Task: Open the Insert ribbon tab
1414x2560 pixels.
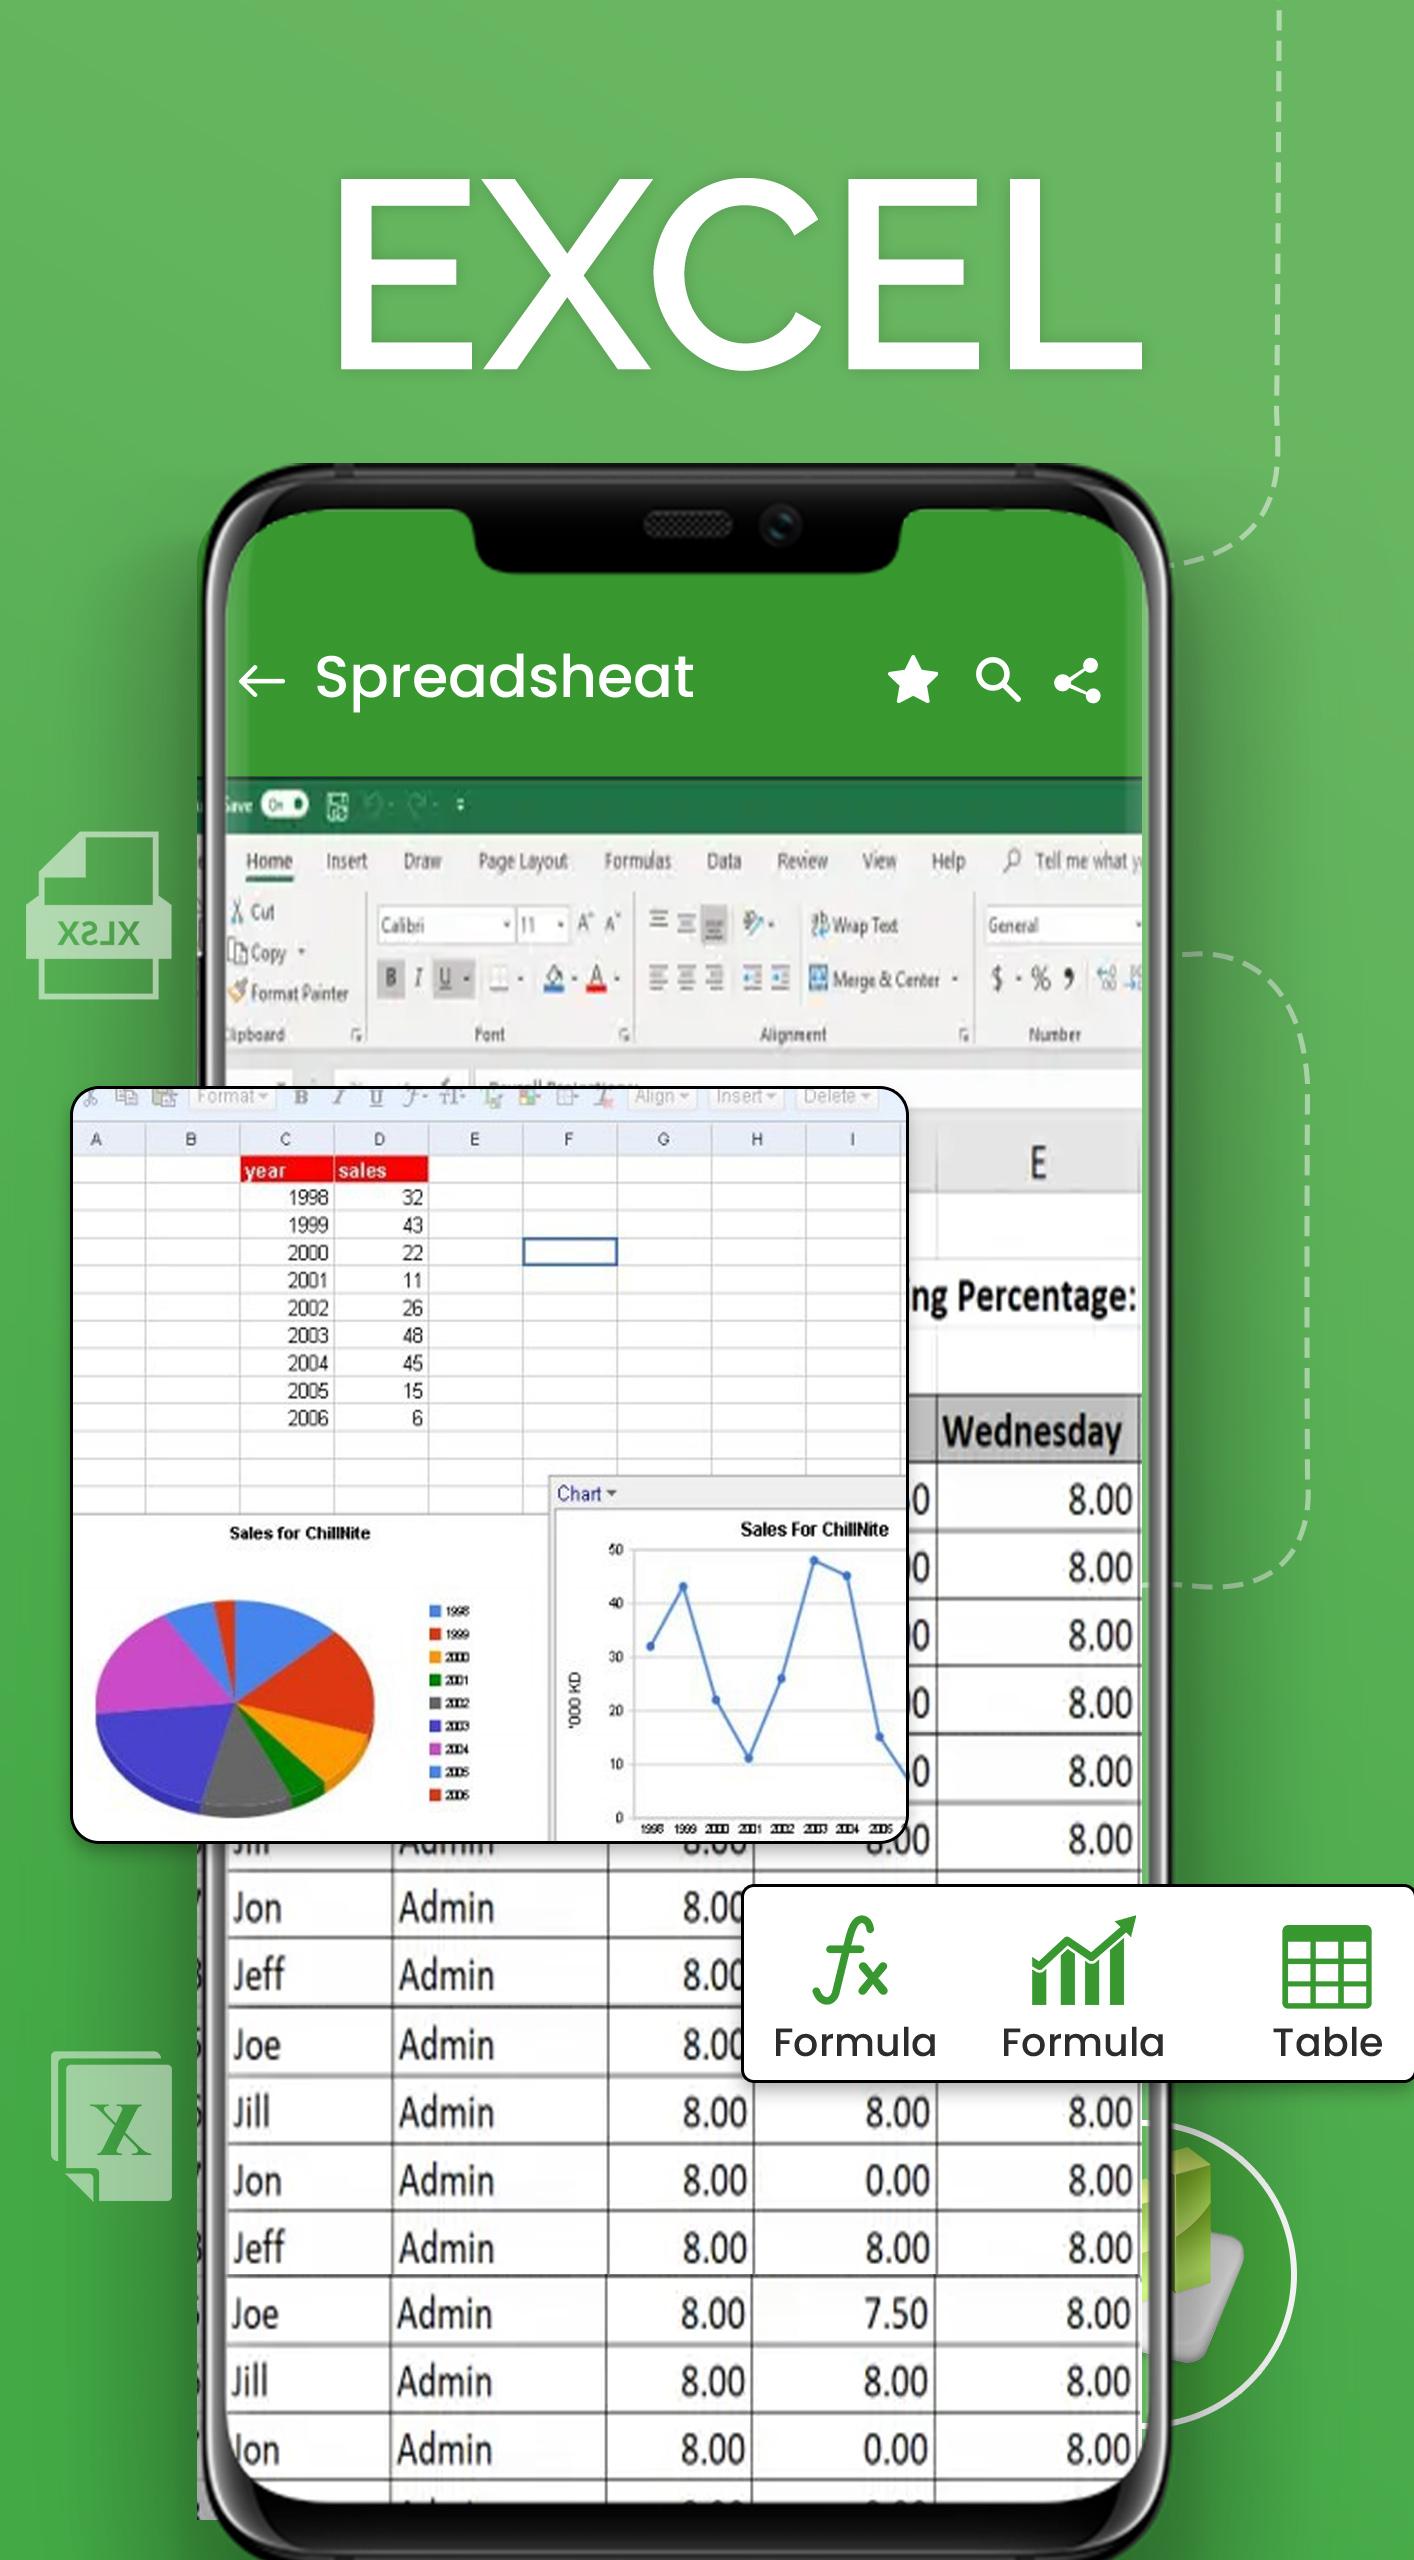Action: tap(346, 861)
